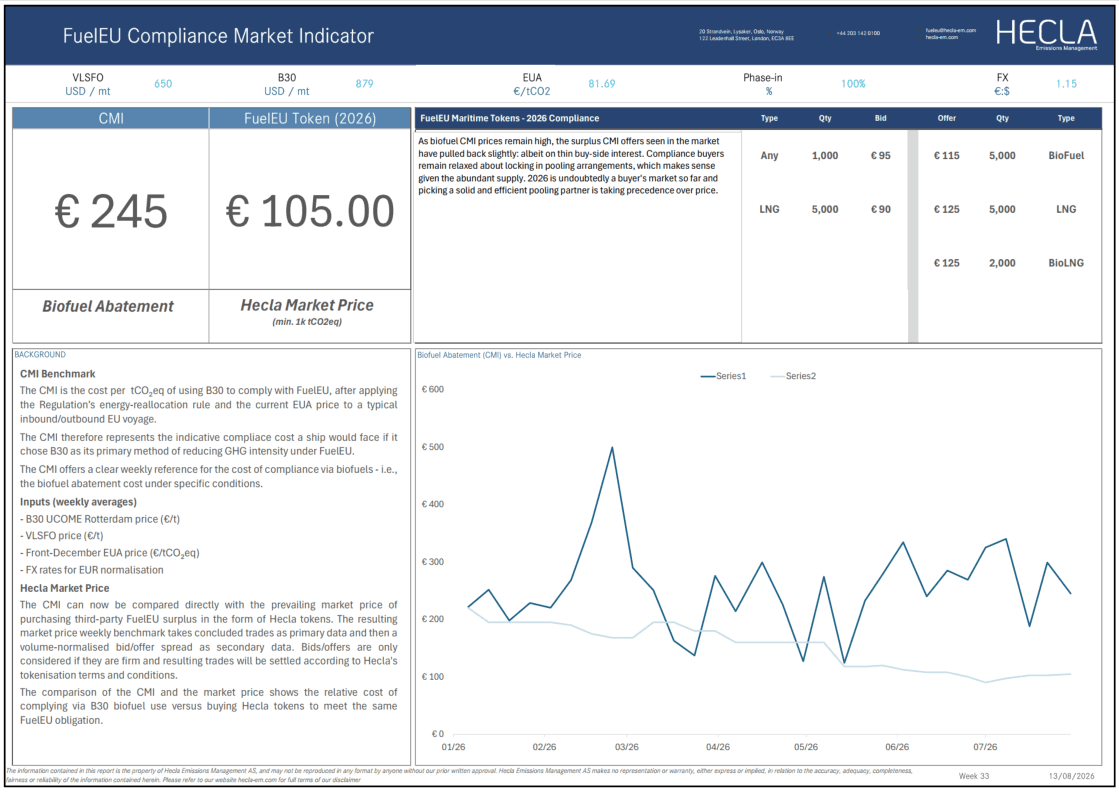Click the date 13/08/2026 in the footer
This screenshot has height=792, width=1119.
pyautogui.click(x=1071, y=776)
